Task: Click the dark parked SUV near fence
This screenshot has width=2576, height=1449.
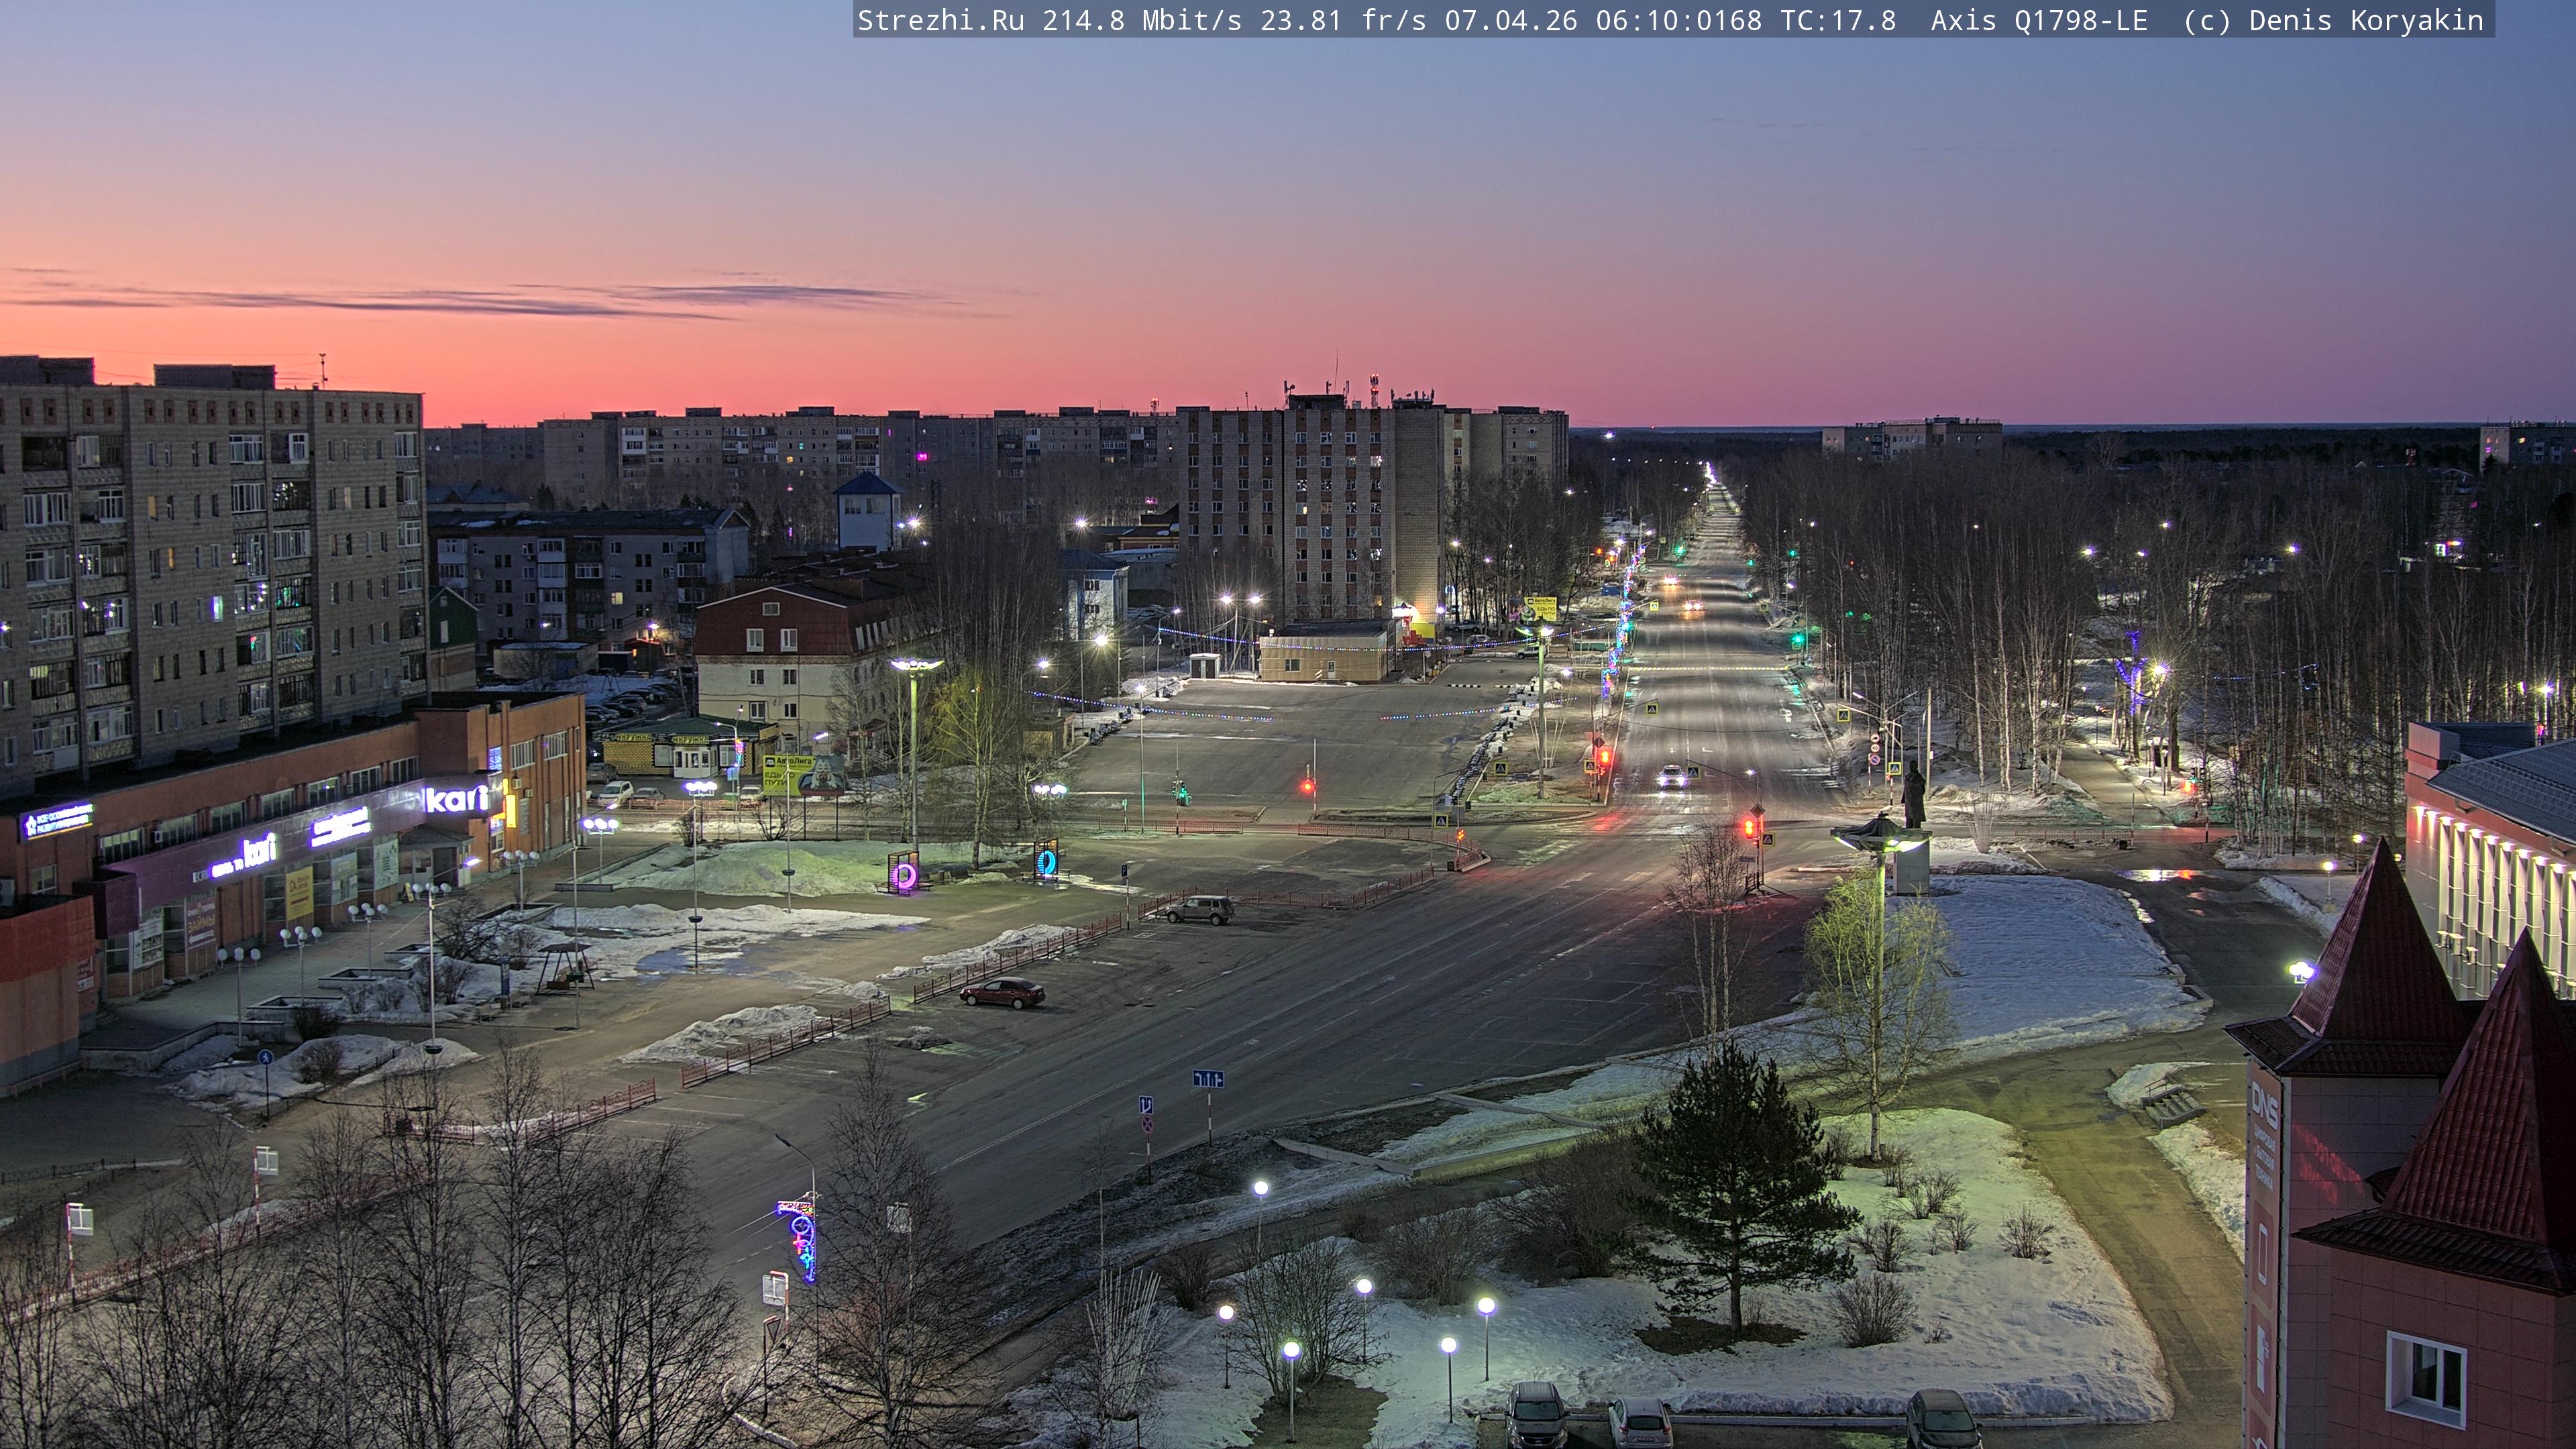Action: 1199,909
